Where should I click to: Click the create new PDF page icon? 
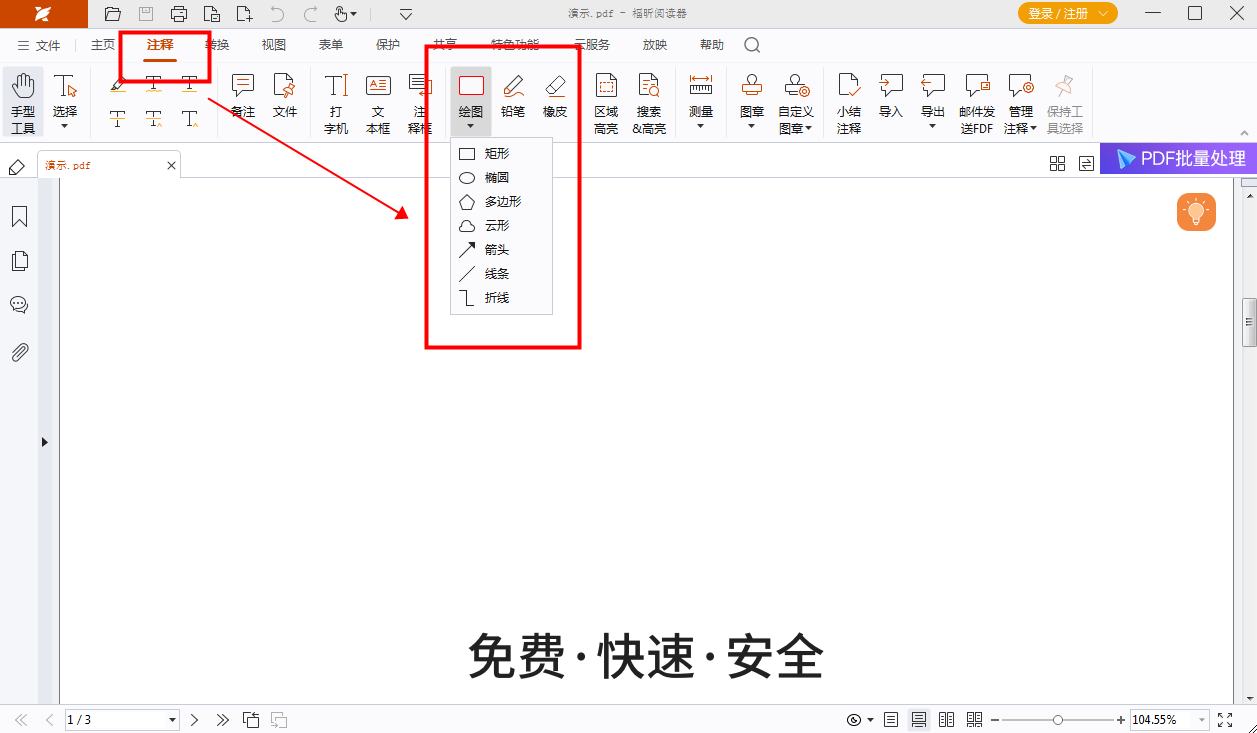245,14
